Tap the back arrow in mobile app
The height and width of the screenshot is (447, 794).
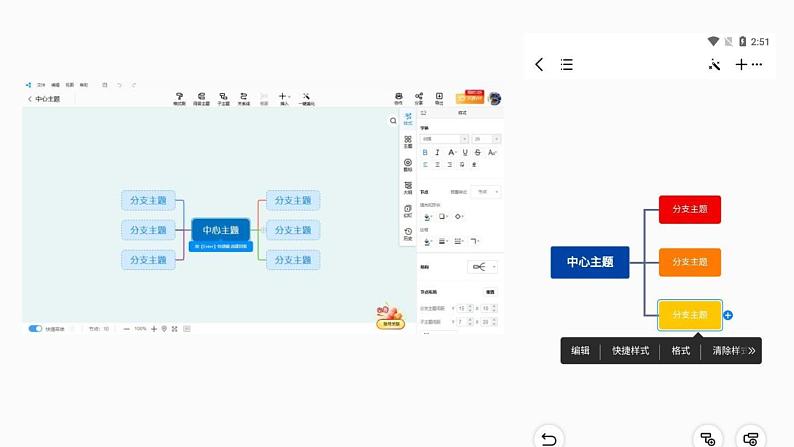click(539, 64)
